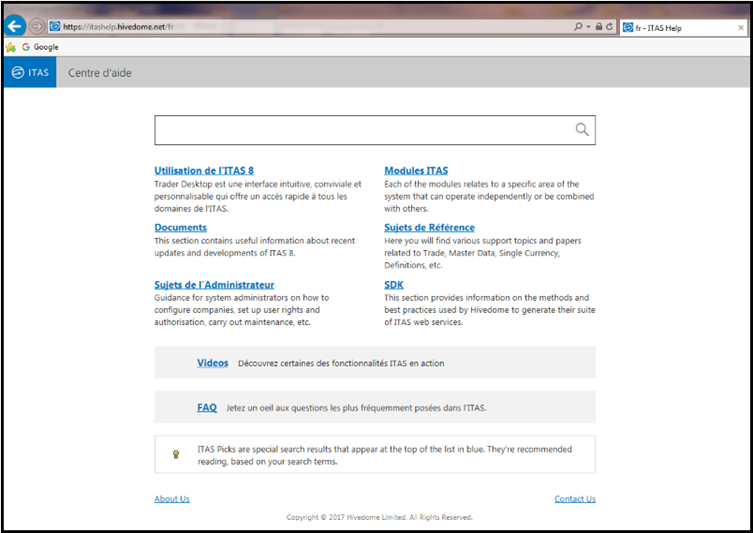Click the URL text in address bar
The image size is (753, 533).
point(118,27)
